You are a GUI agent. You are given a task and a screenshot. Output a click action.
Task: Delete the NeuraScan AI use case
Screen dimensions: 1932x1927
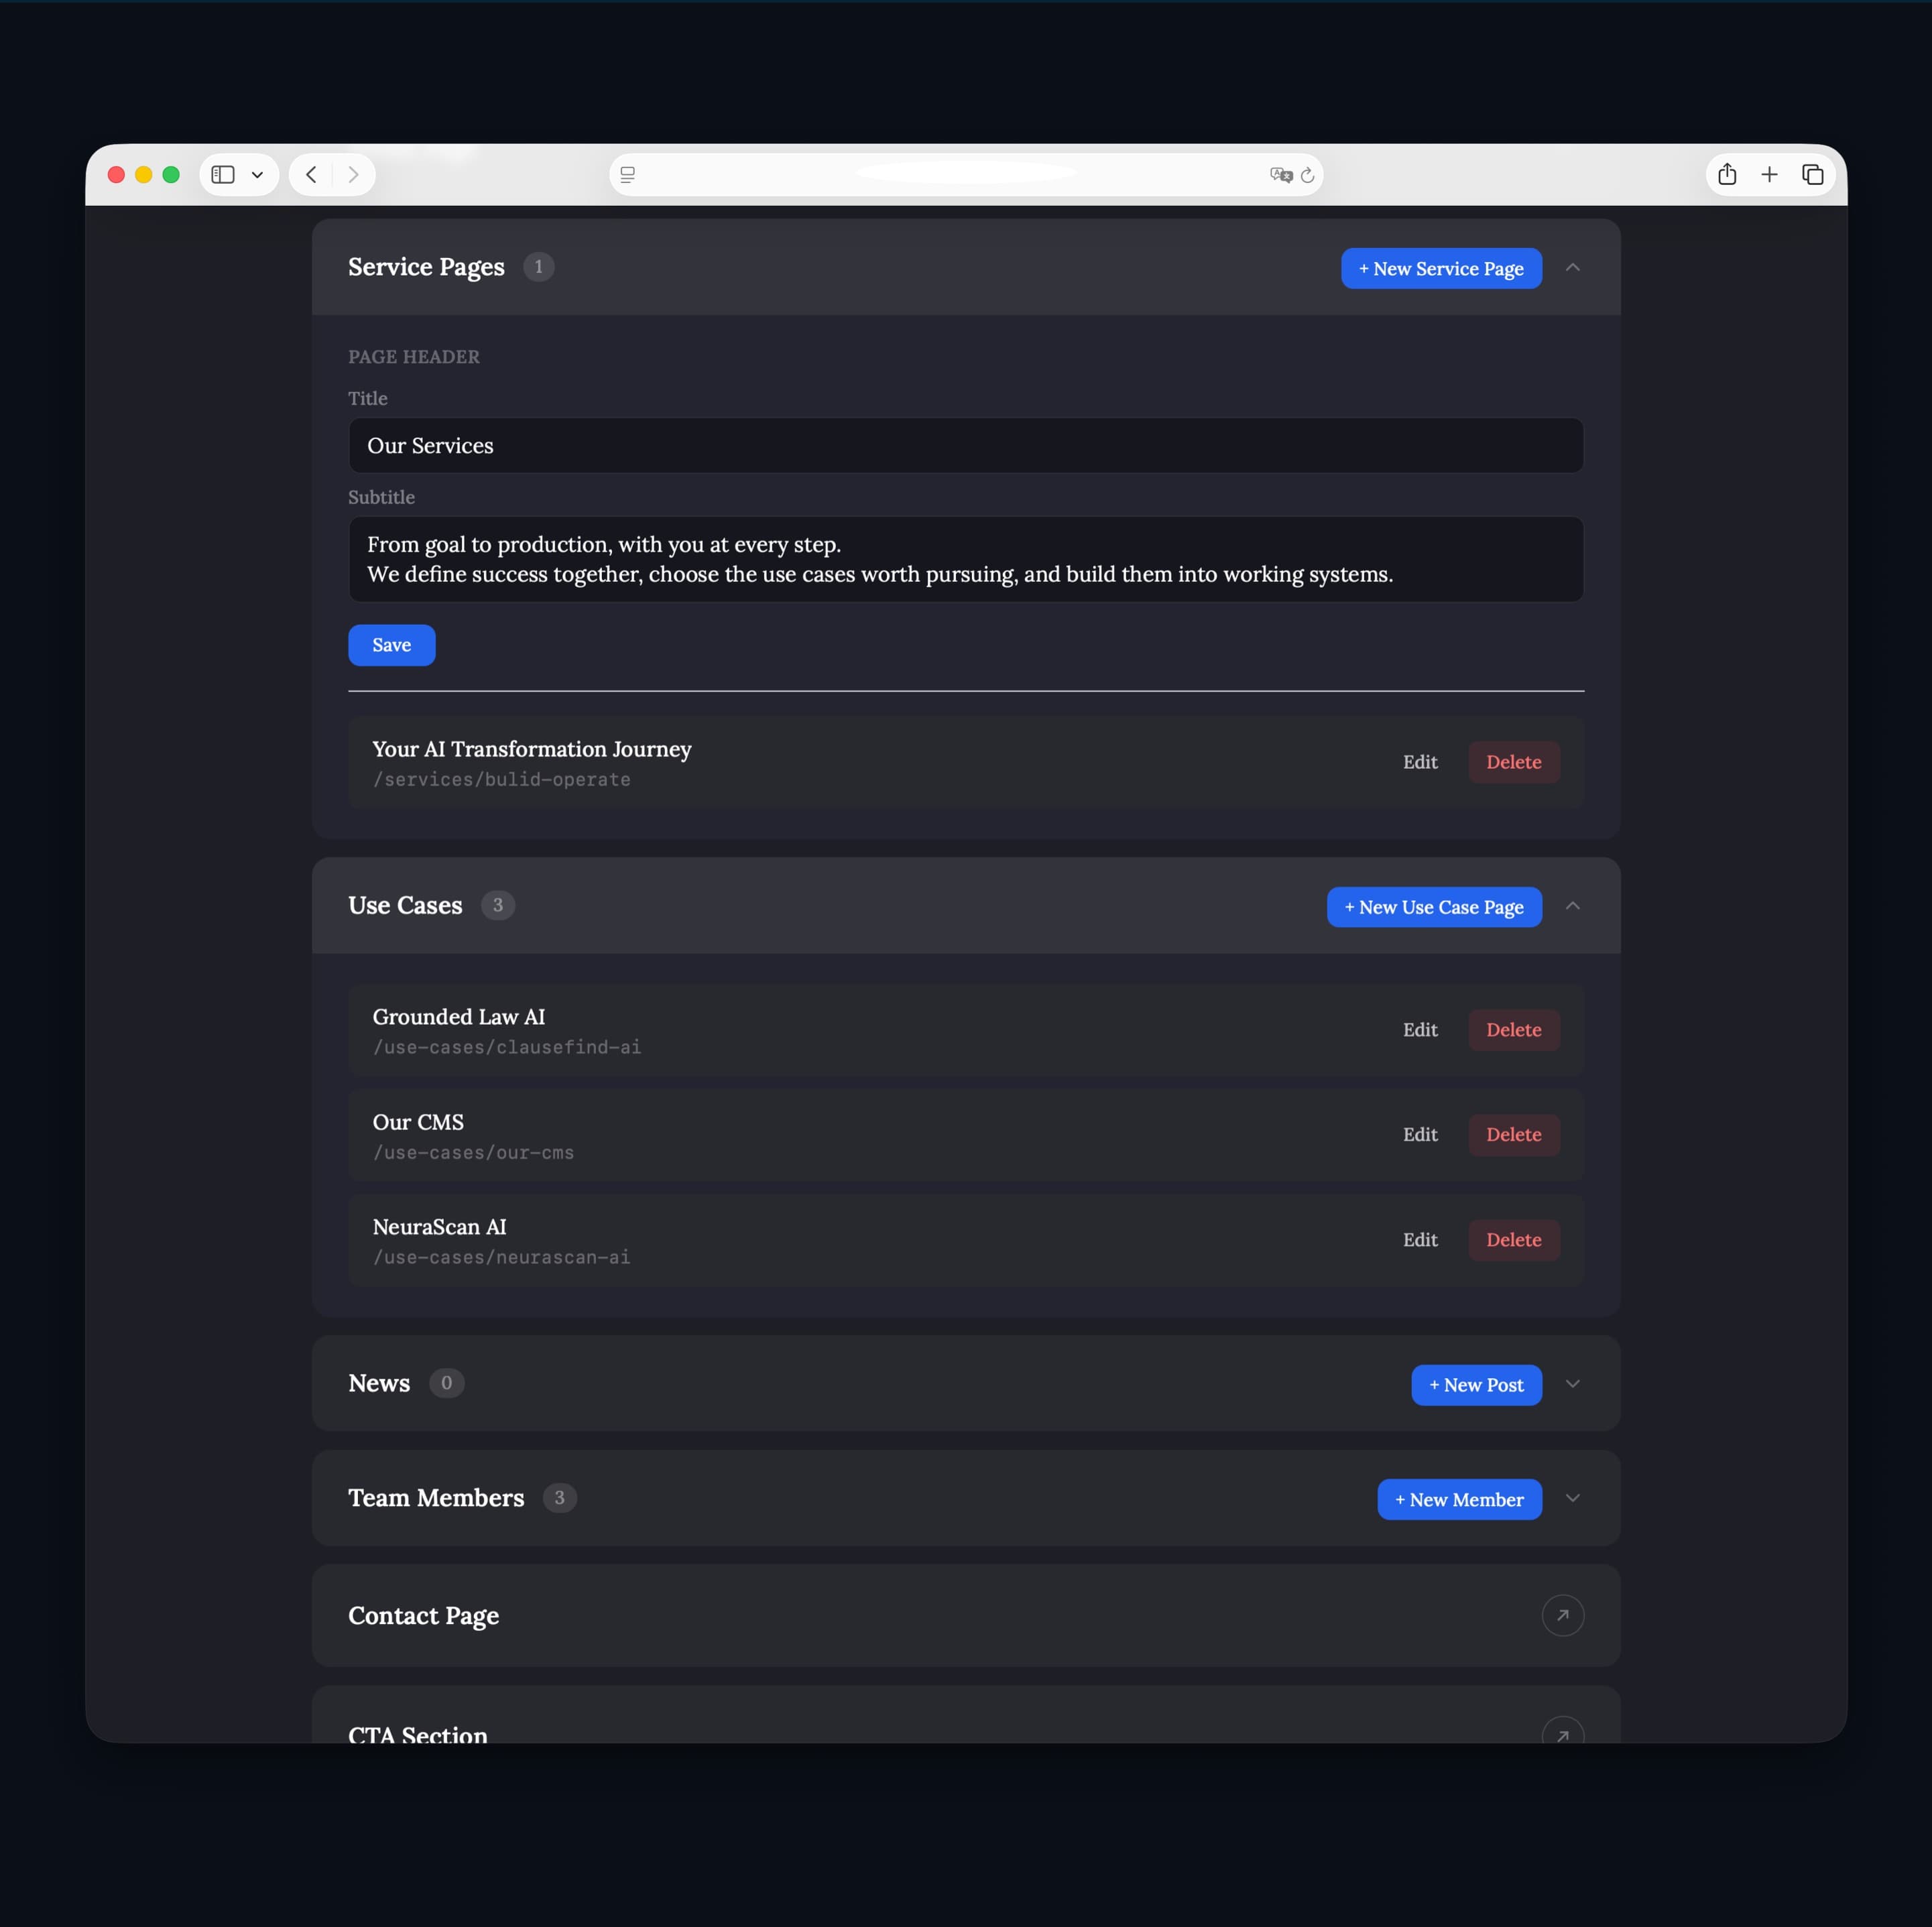(x=1513, y=1240)
